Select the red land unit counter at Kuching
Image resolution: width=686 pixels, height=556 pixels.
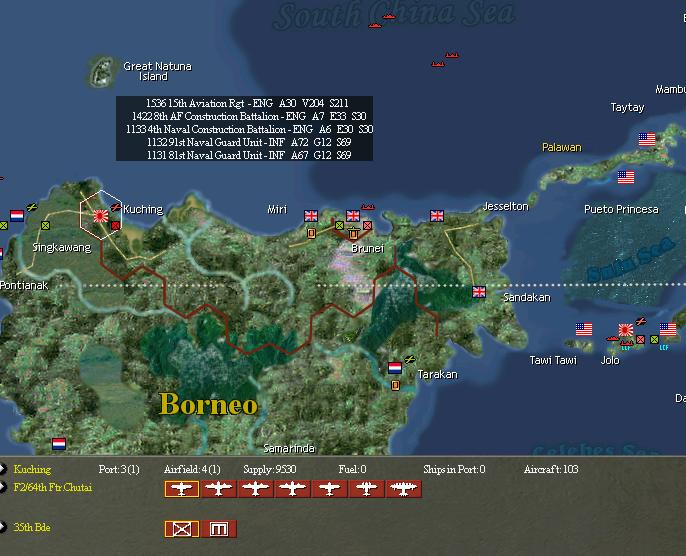click(116, 226)
